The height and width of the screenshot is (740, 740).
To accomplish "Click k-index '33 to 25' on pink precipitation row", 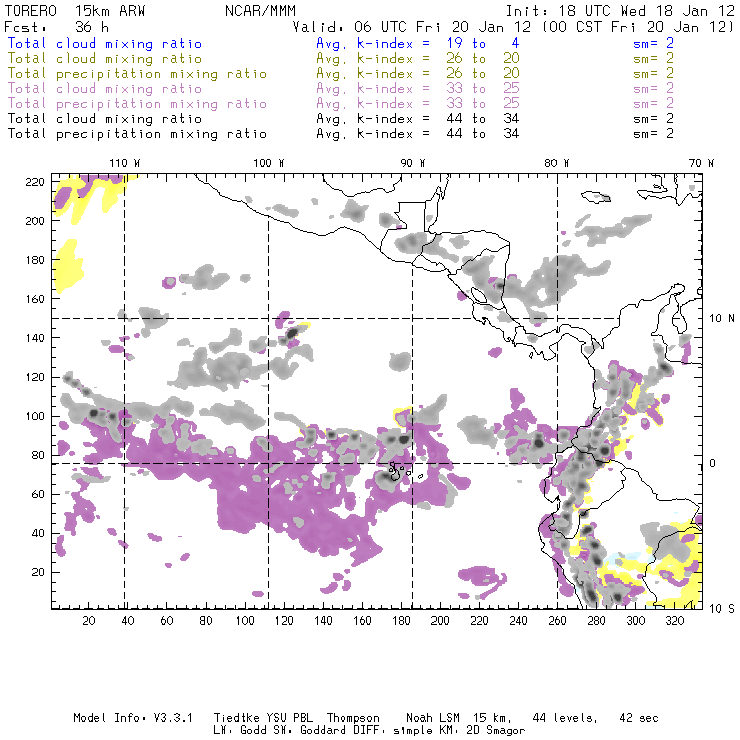I will tap(483, 104).
